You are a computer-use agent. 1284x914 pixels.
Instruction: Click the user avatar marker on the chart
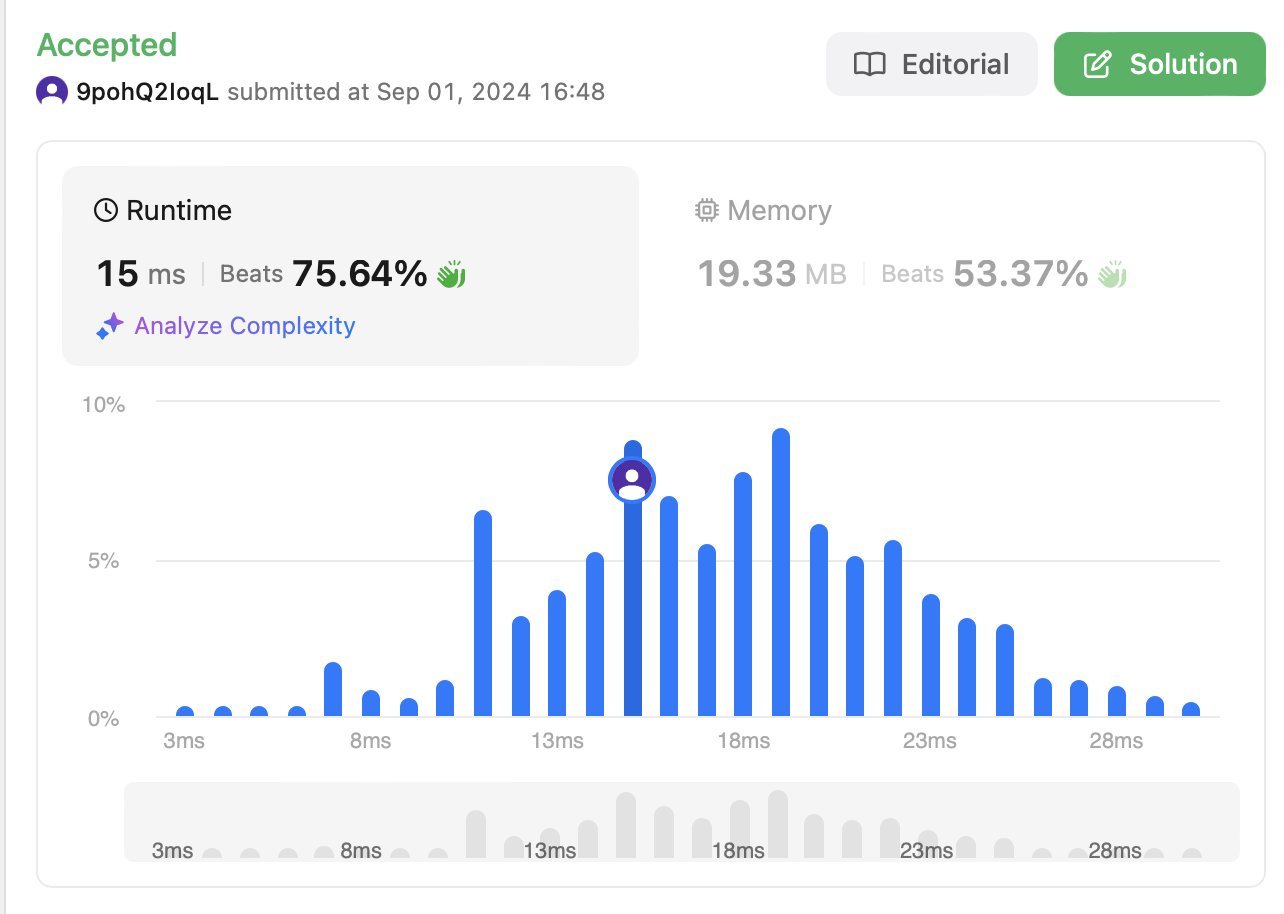[x=632, y=480]
